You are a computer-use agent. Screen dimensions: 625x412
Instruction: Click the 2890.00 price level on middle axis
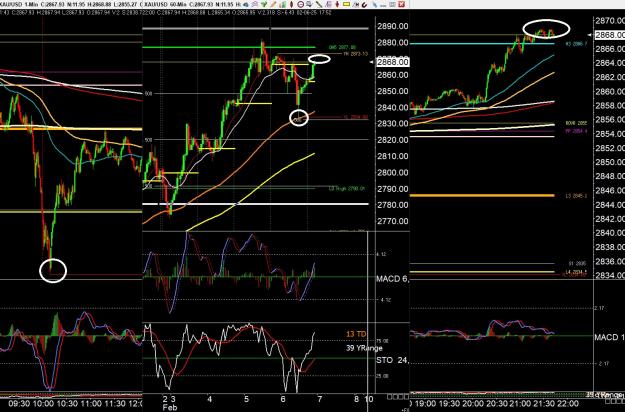pyautogui.click(x=393, y=26)
